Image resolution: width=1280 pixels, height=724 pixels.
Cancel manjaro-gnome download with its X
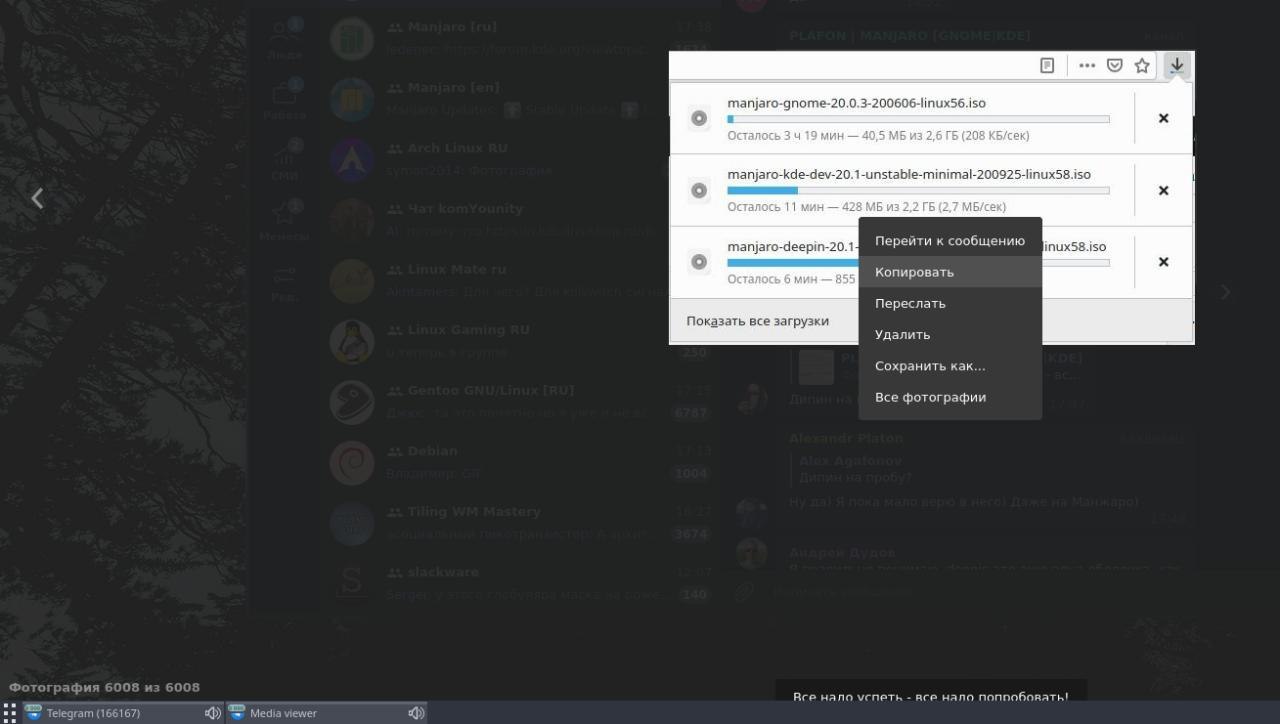click(x=1163, y=118)
